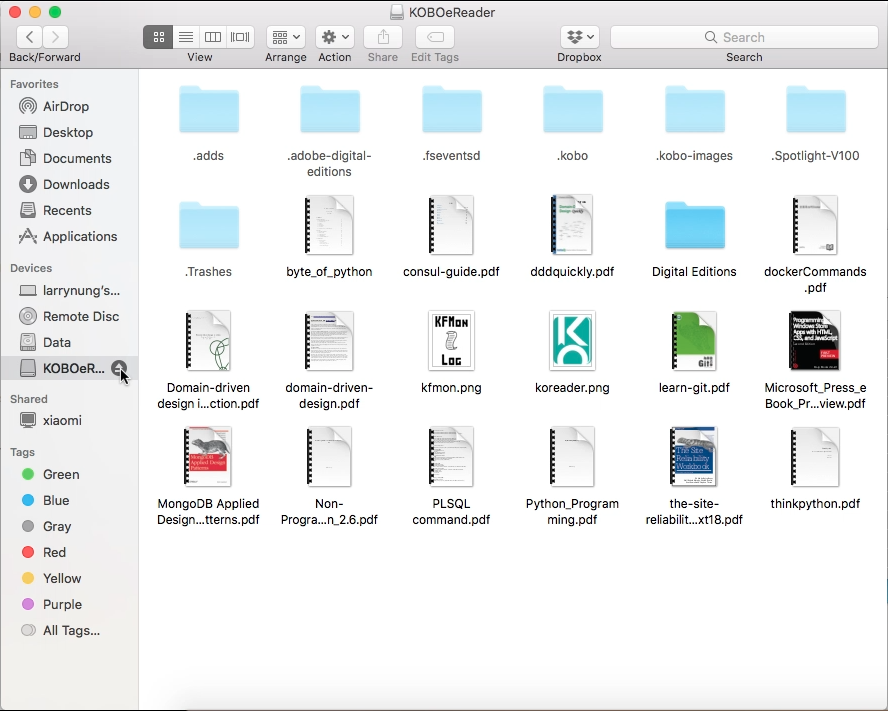The height and width of the screenshot is (711, 888).
Task: Select MongoDB Applied Design Patterns PDF
Action: click(x=208, y=457)
